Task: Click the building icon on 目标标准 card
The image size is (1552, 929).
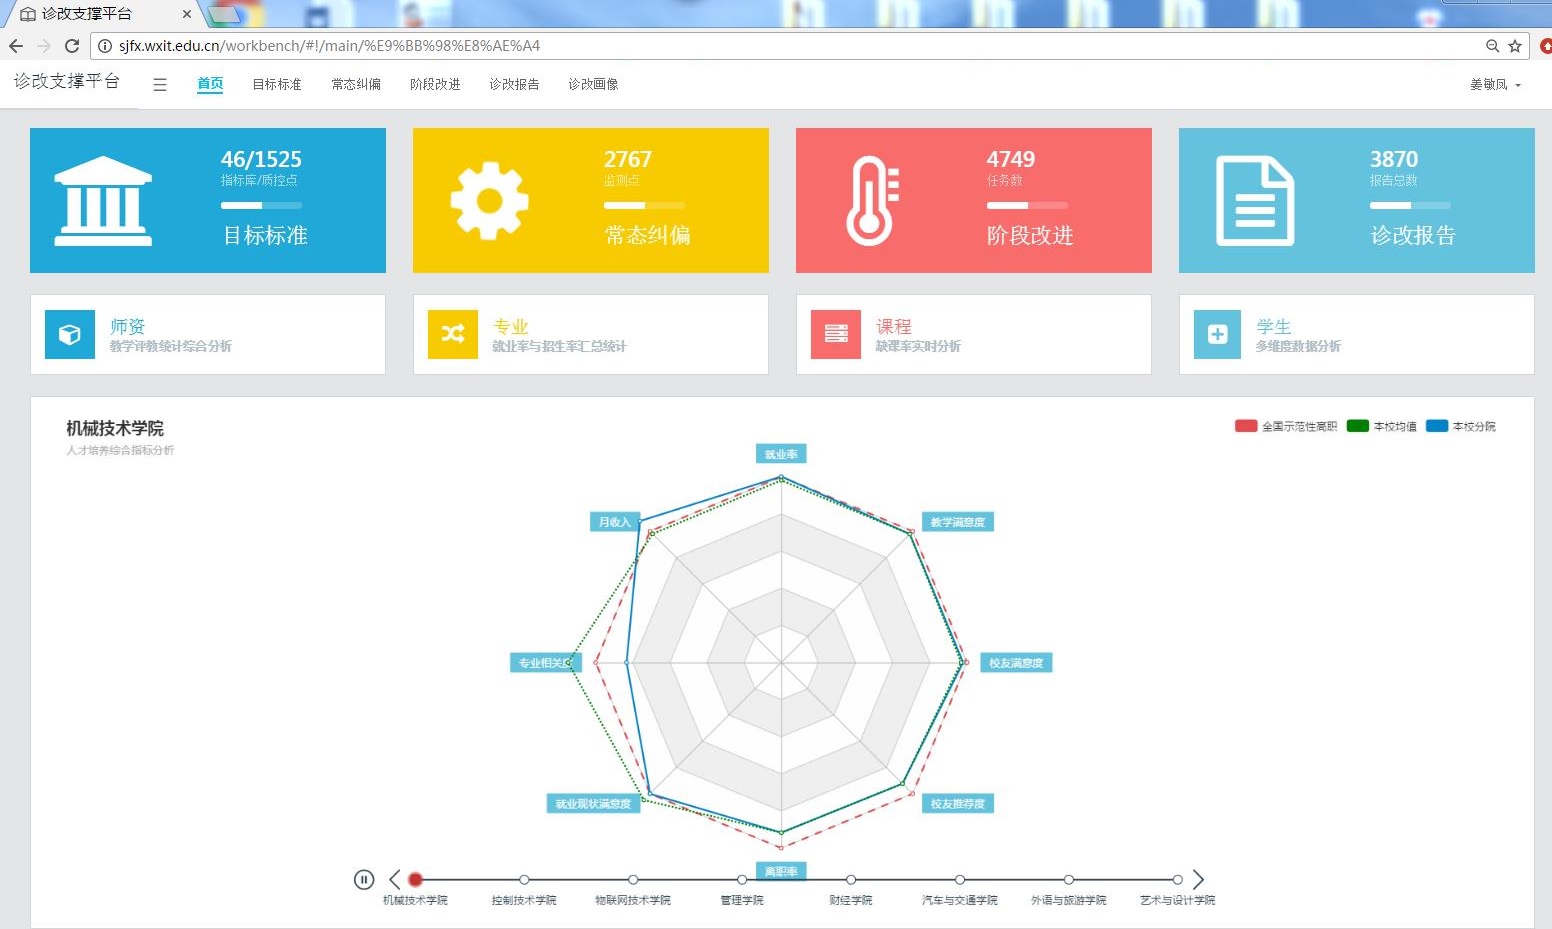Action: (x=103, y=201)
